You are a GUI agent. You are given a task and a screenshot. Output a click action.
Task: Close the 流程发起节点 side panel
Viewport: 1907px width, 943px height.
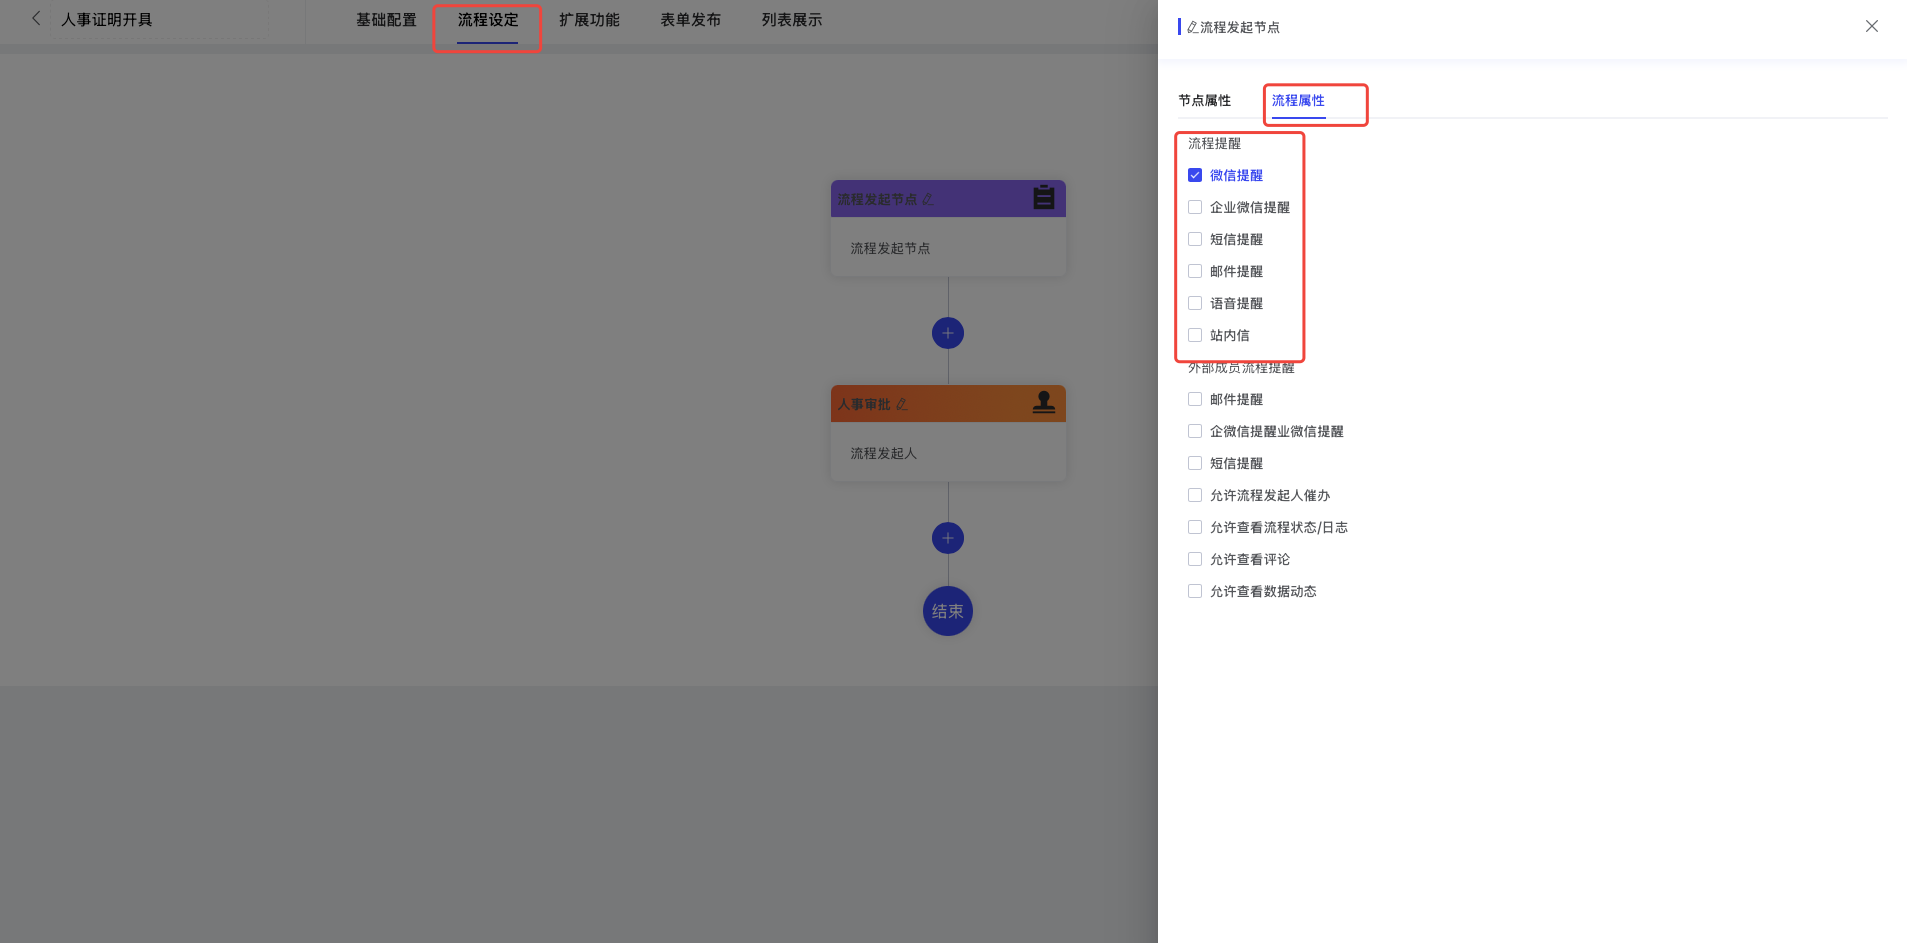1871,27
